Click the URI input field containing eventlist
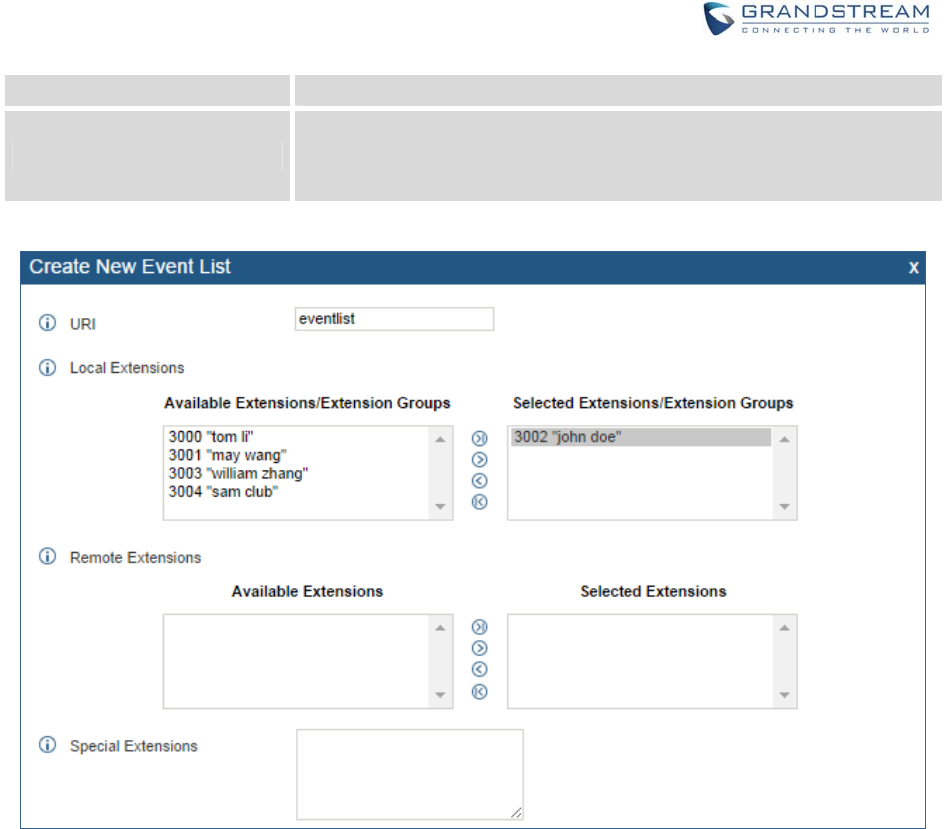The height and width of the screenshot is (829, 947). 394,319
